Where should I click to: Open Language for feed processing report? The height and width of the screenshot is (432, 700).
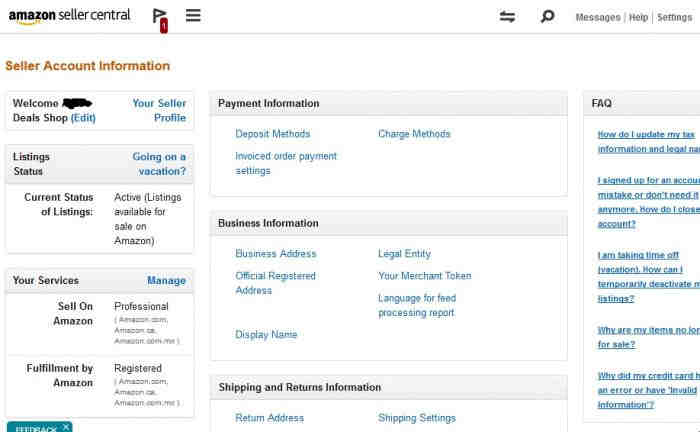(x=417, y=305)
